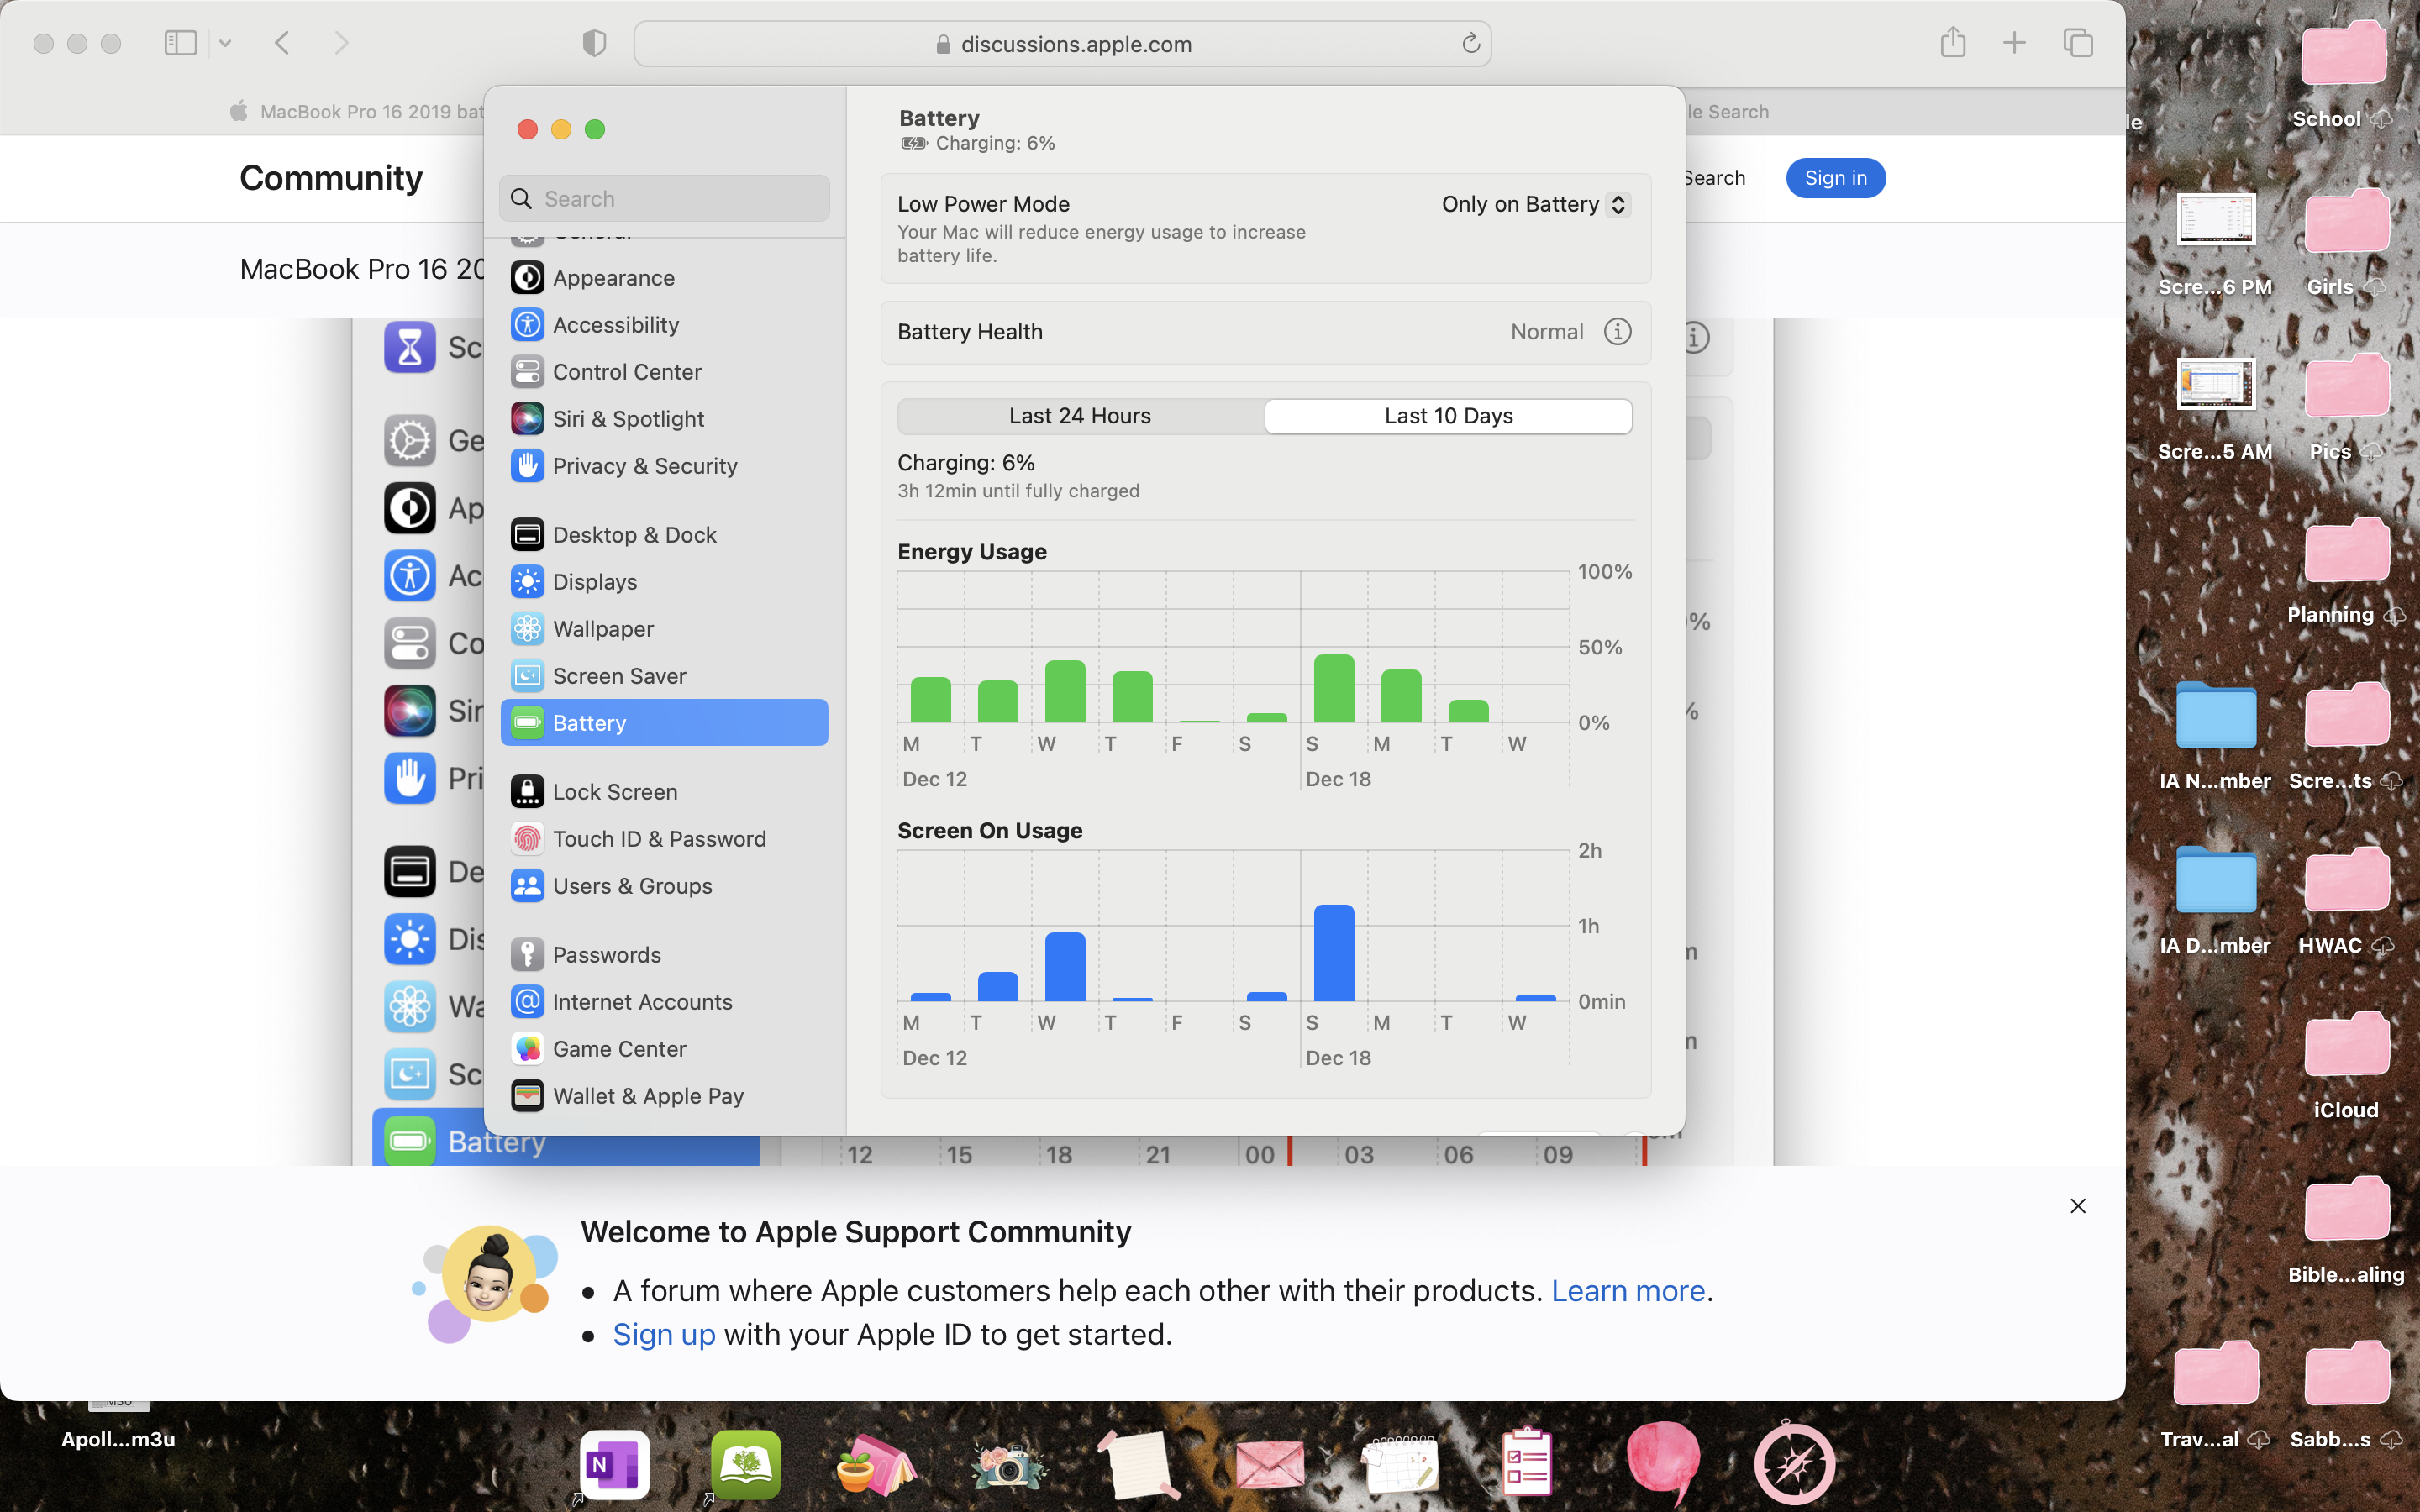Switch the graph to Last 24 Hours

tap(1080, 416)
